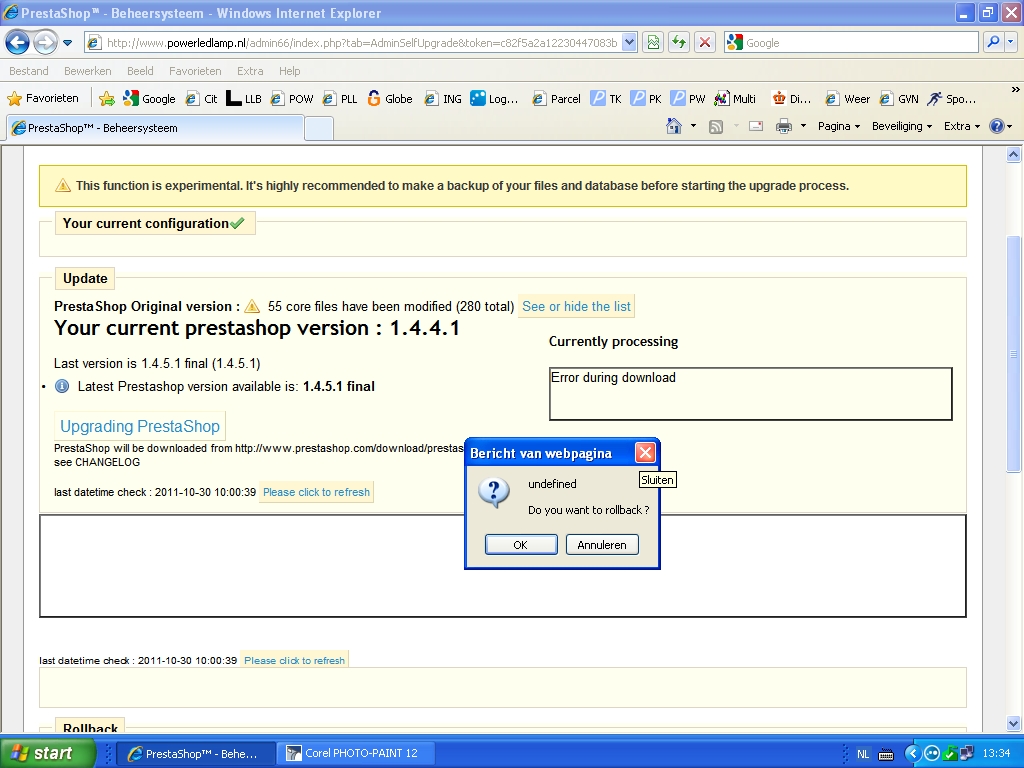Open the Log... favorites bookmark
Image resolution: width=1024 pixels, height=768 pixels.
click(x=494, y=99)
